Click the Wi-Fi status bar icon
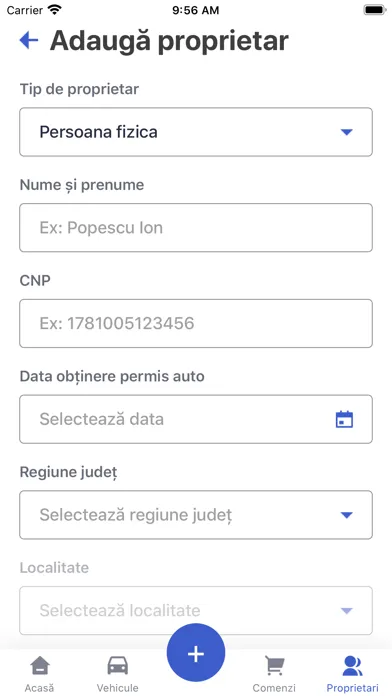 pos(55,10)
